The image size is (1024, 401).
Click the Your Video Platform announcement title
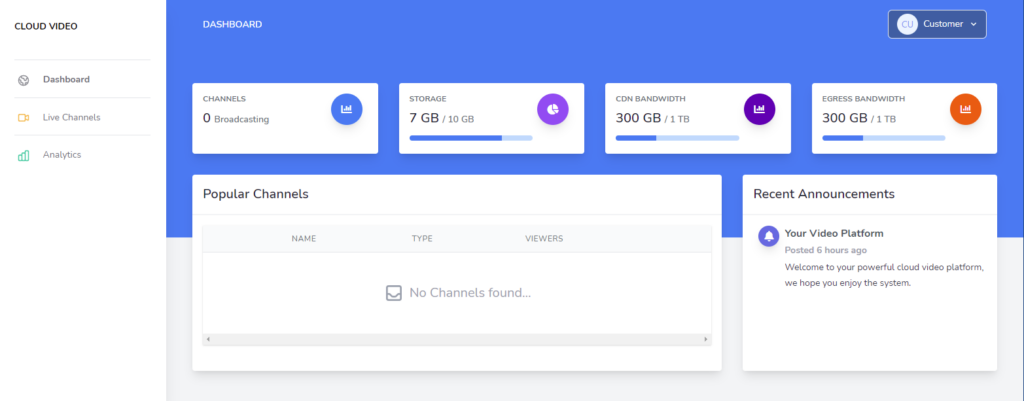click(834, 233)
